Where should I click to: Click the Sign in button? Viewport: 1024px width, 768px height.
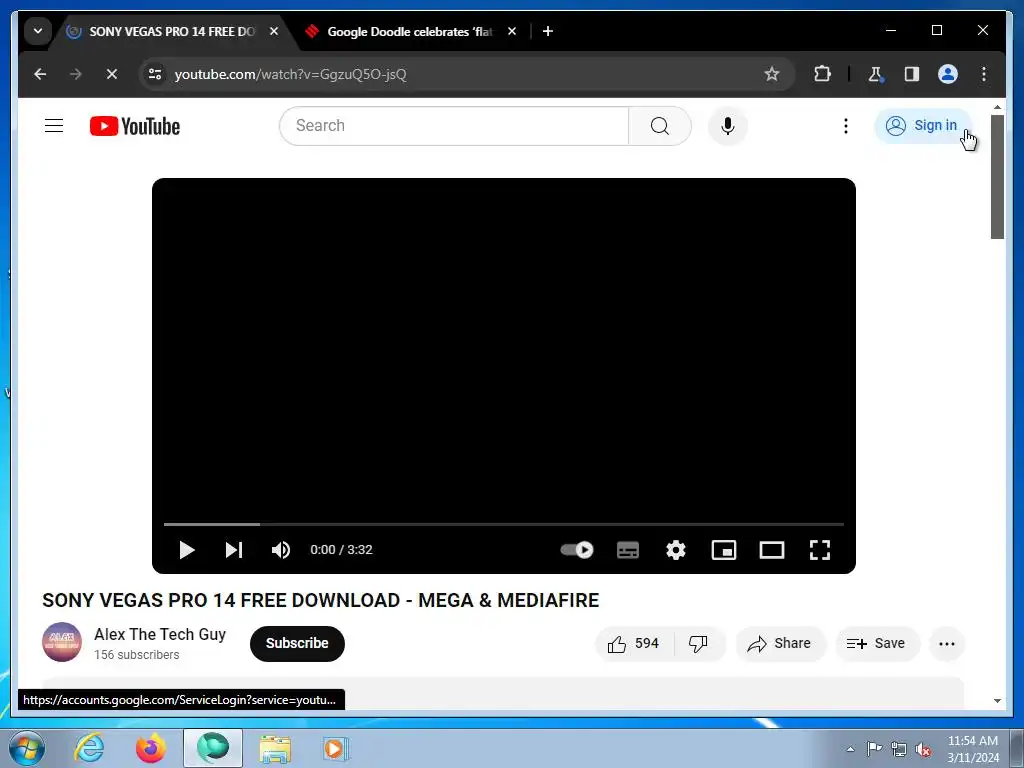[922, 125]
